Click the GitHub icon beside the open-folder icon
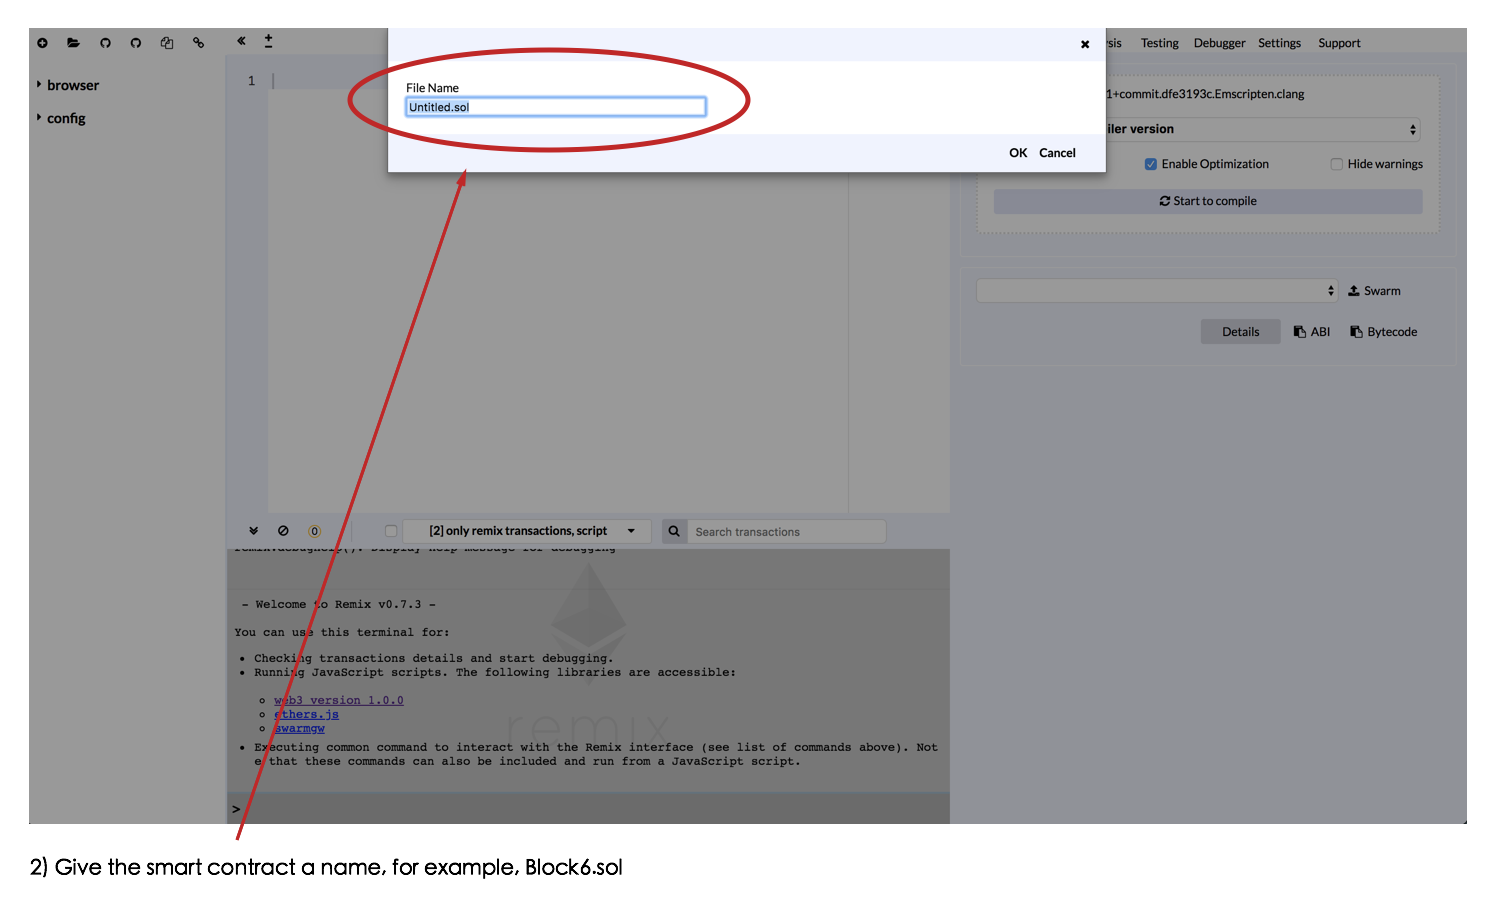 point(105,43)
